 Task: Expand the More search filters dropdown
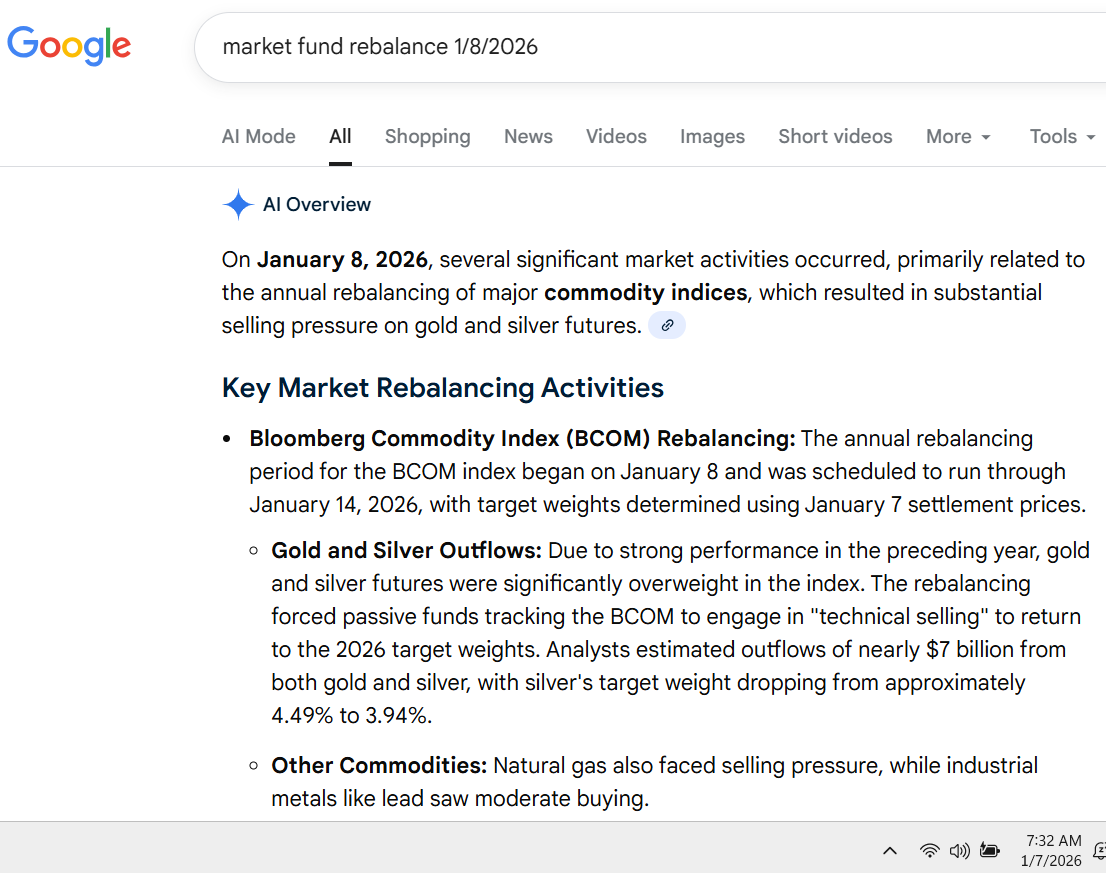958,137
